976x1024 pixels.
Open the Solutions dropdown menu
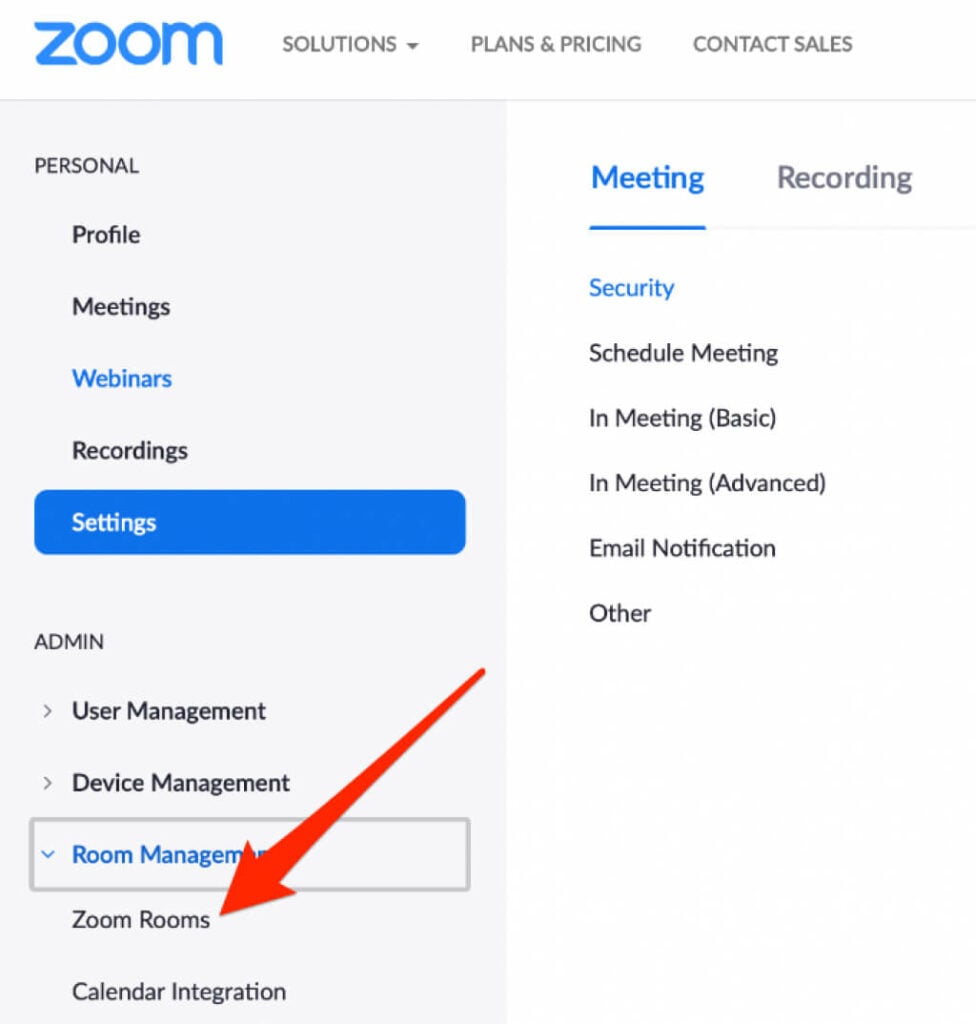(x=350, y=44)
